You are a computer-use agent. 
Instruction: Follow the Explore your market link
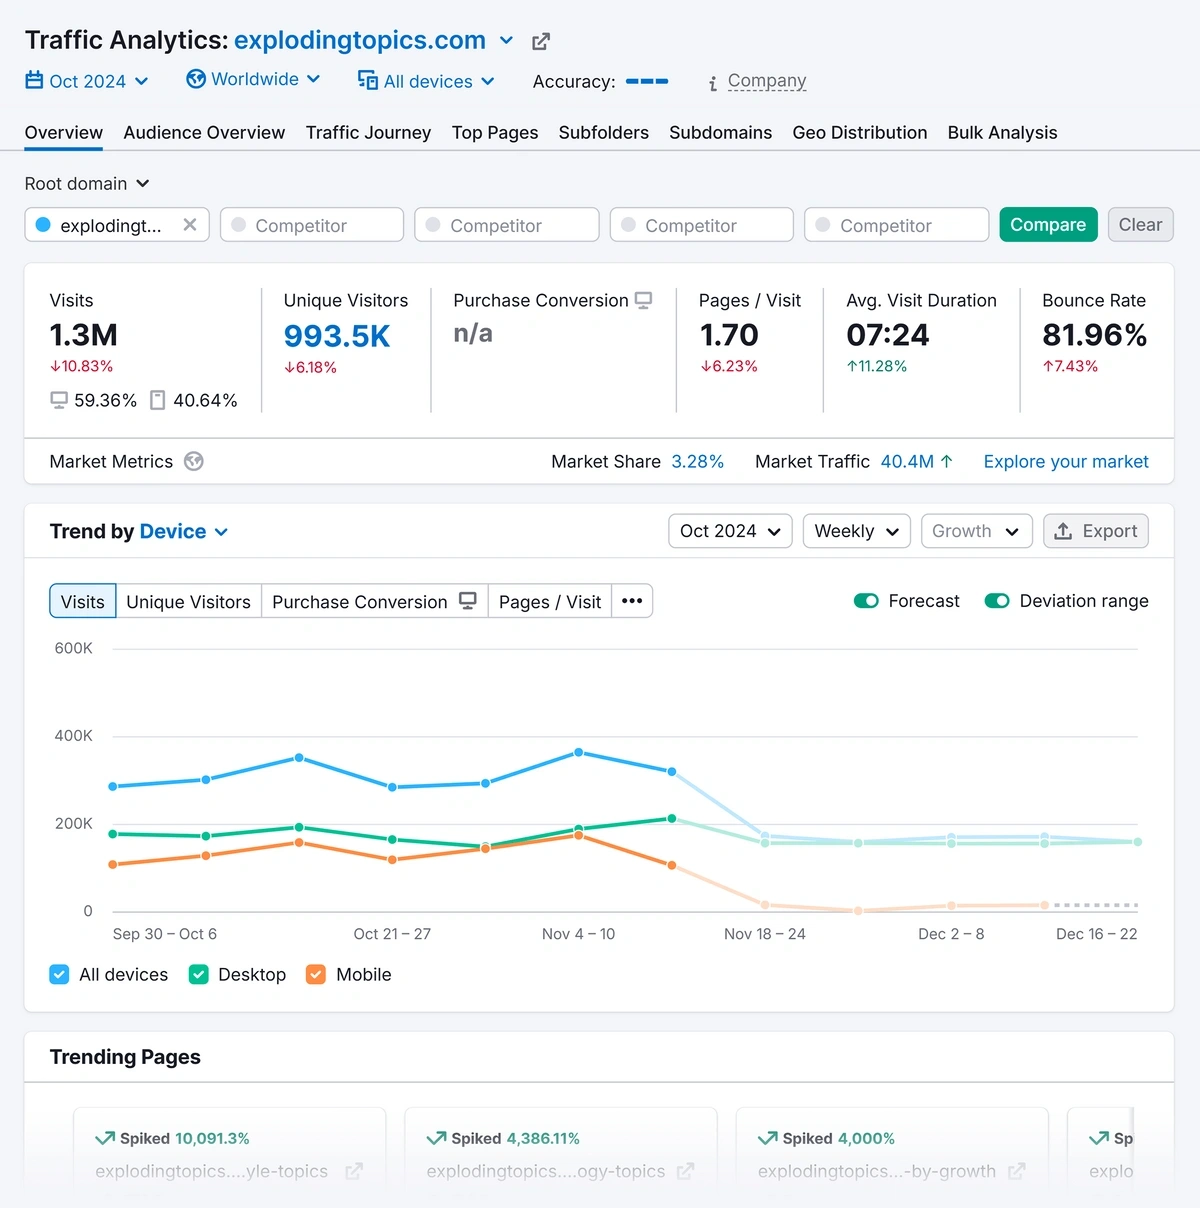pos(1066,461)
